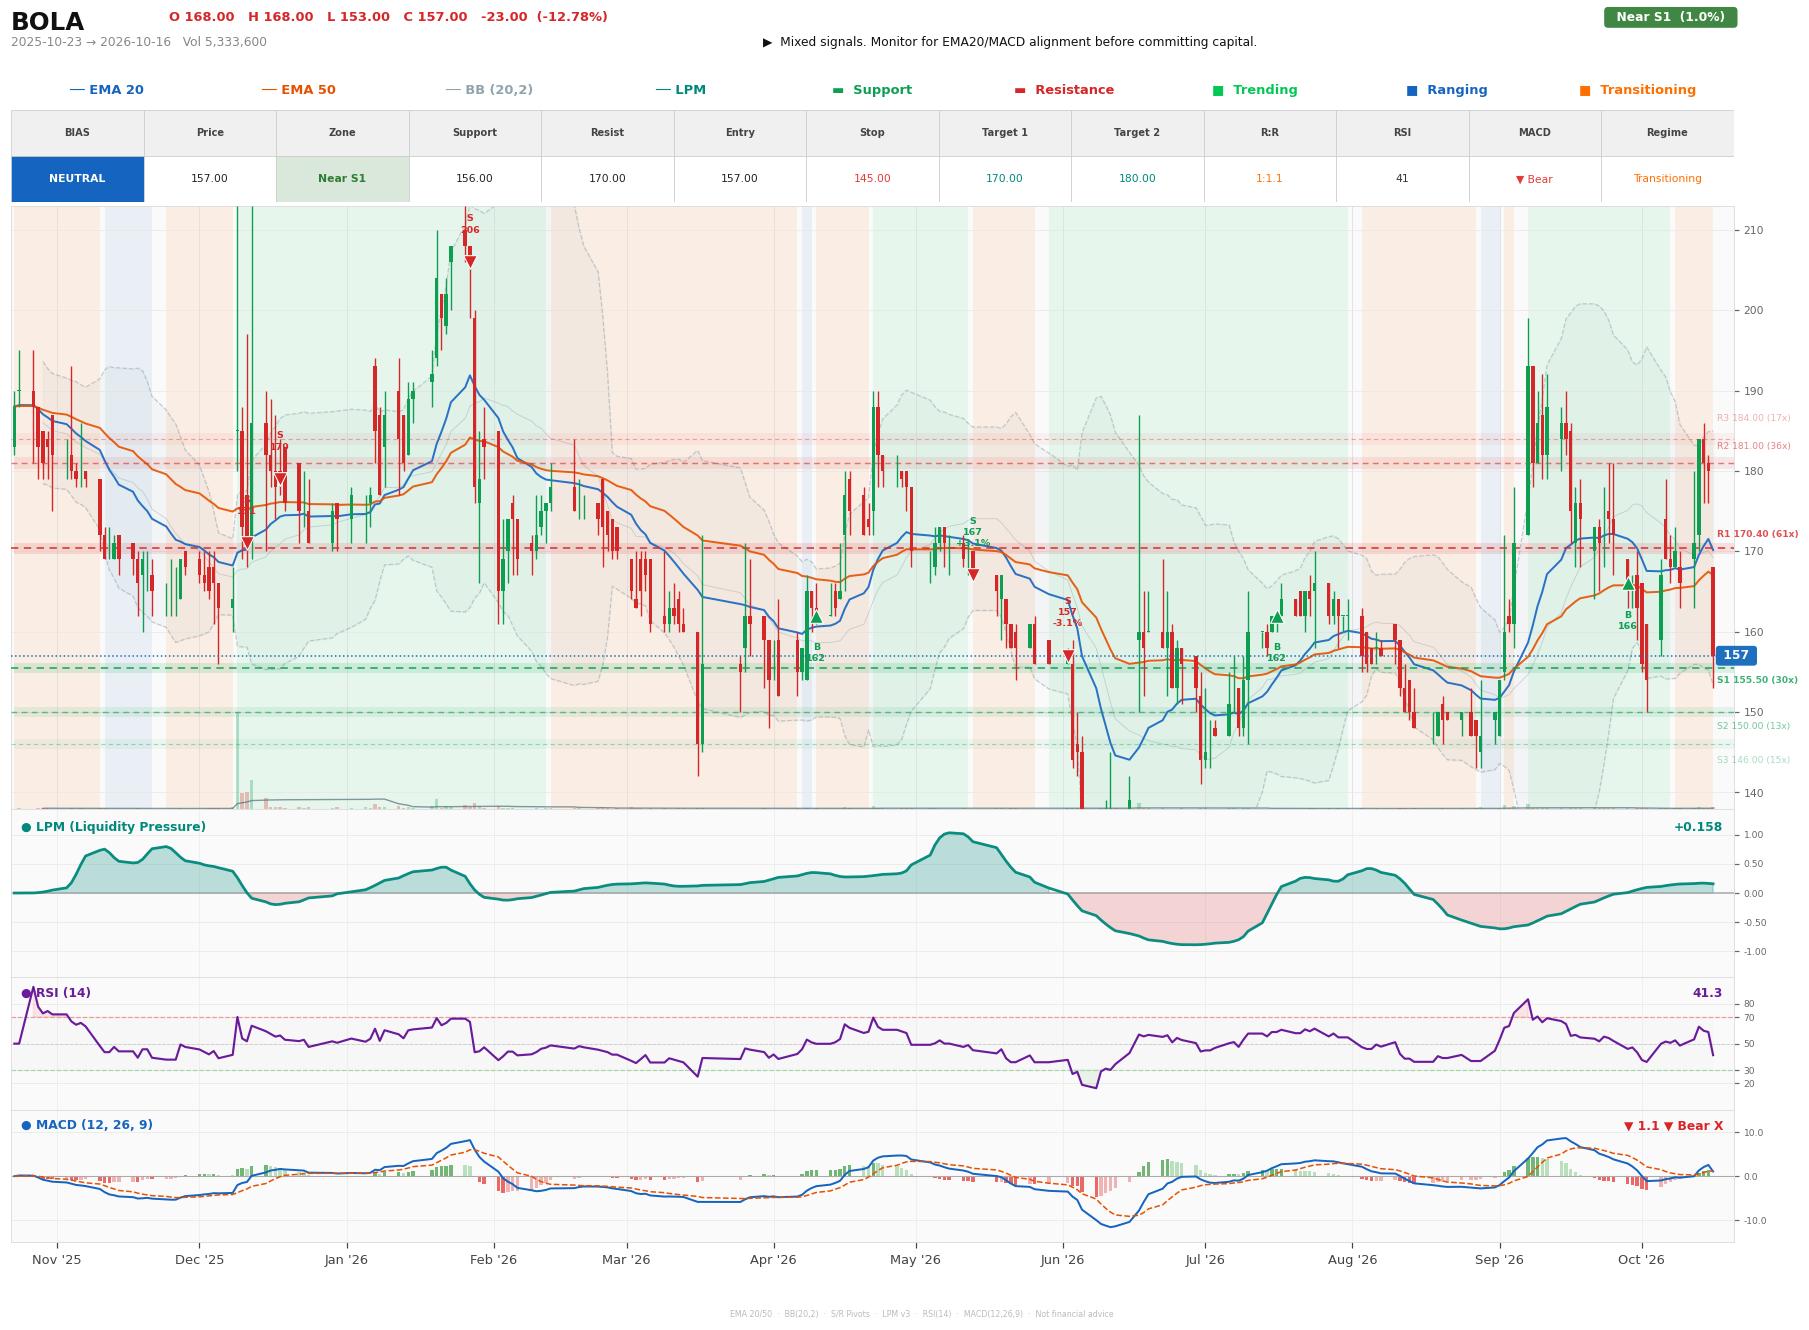Select the Ranging regime legend entry
This screenshot has width=1809, height=1330.
[1447, 90]
